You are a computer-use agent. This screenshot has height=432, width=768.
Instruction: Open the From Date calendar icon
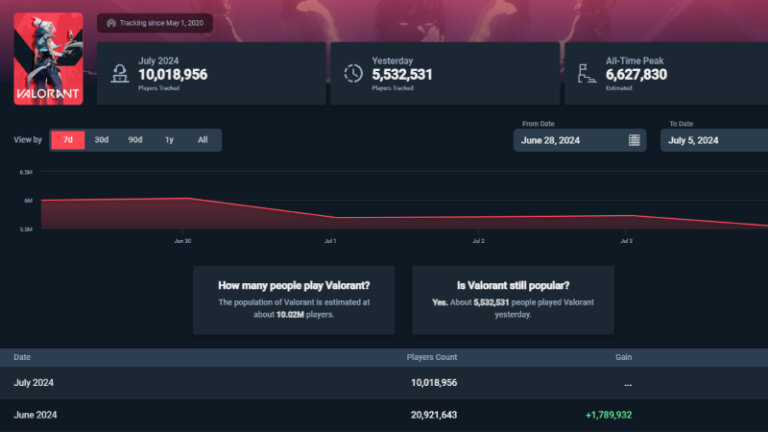[634, 140]
